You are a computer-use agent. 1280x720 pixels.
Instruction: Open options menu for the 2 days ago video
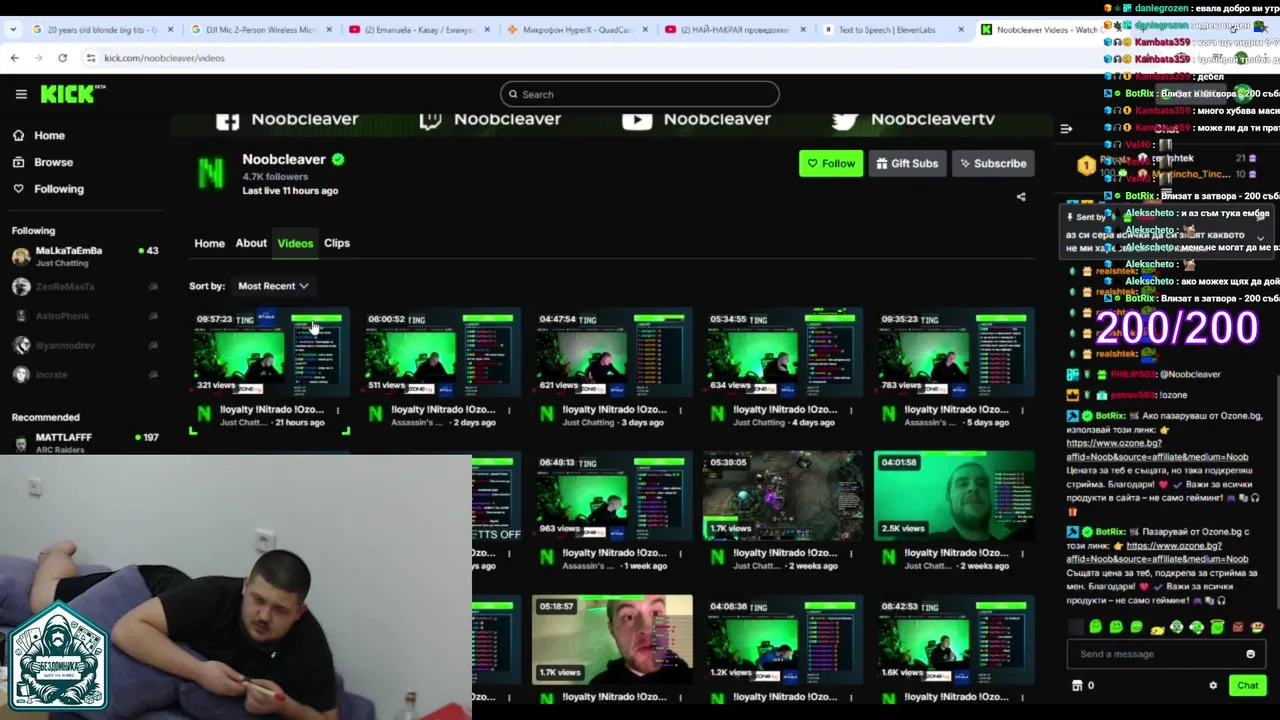point(508,410)
